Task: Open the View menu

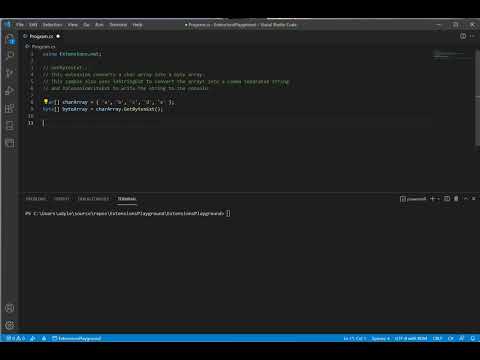Action: click(73, 25)
